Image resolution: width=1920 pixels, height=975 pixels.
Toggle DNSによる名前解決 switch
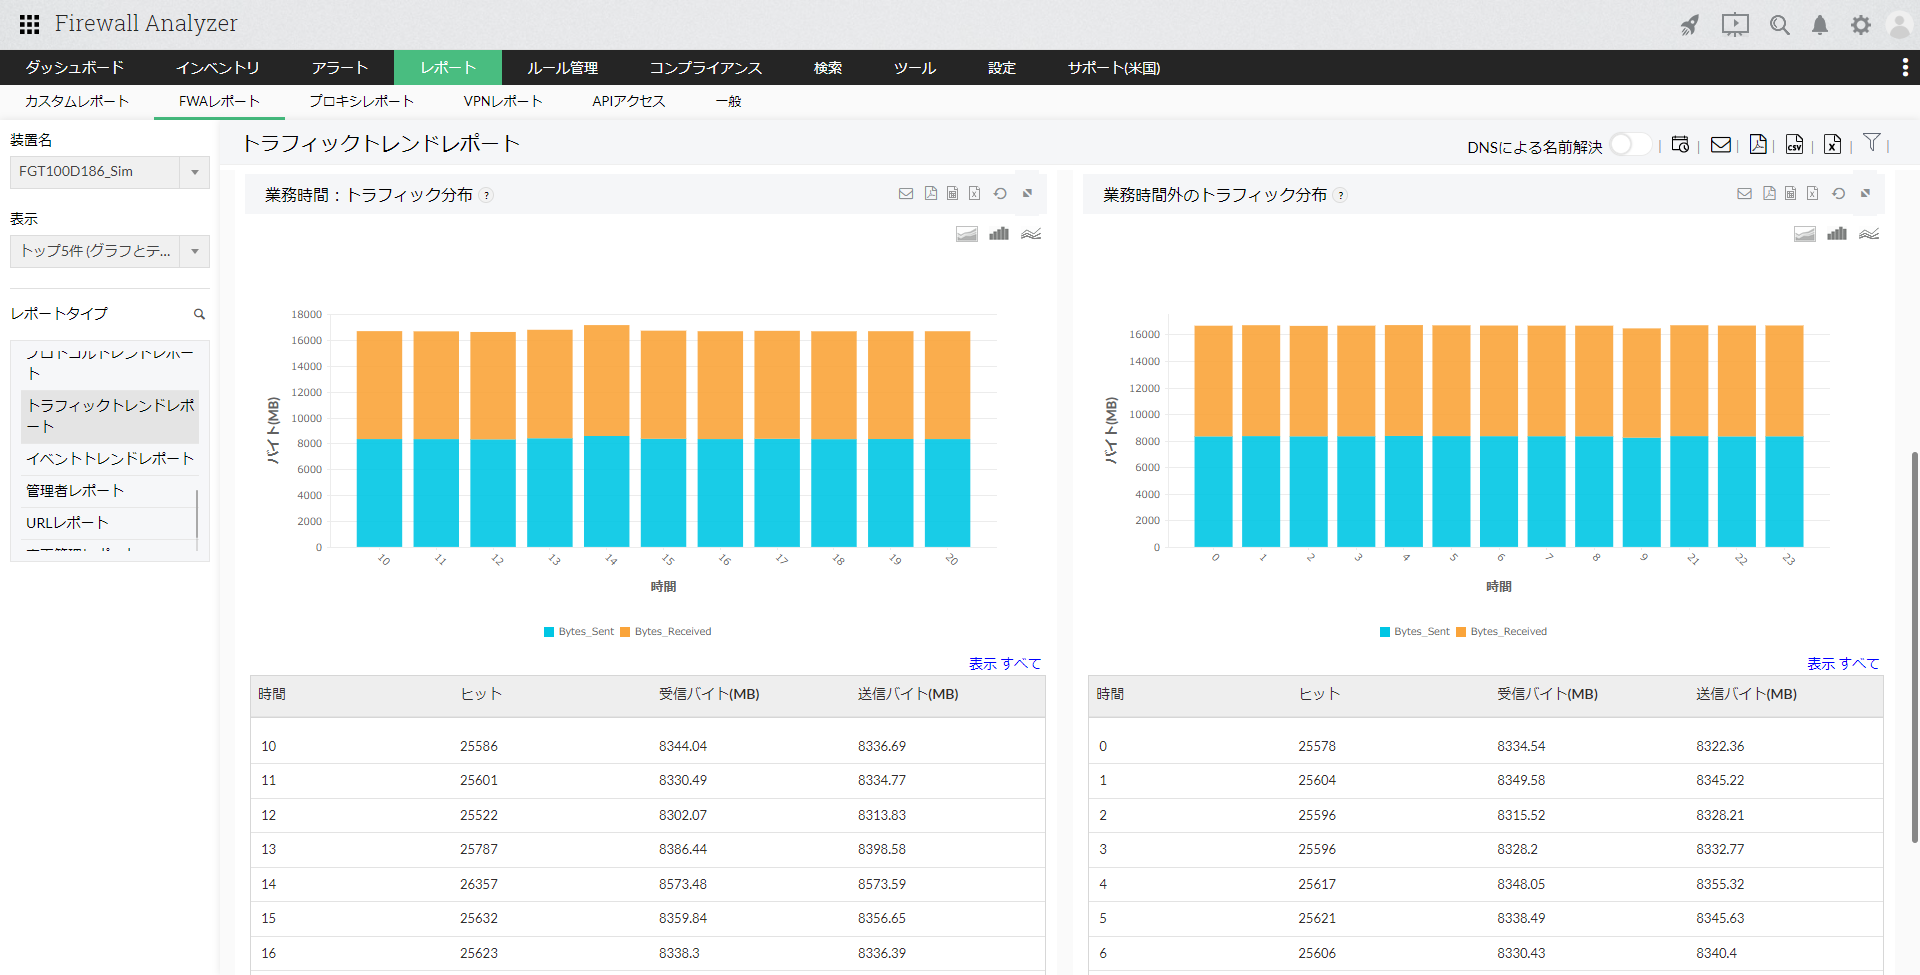[1630, 145]
